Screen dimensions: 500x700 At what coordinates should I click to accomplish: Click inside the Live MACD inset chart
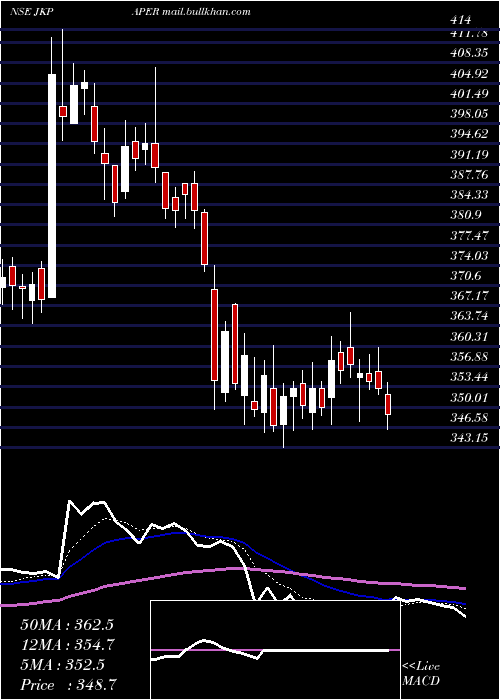pos(275,650)
